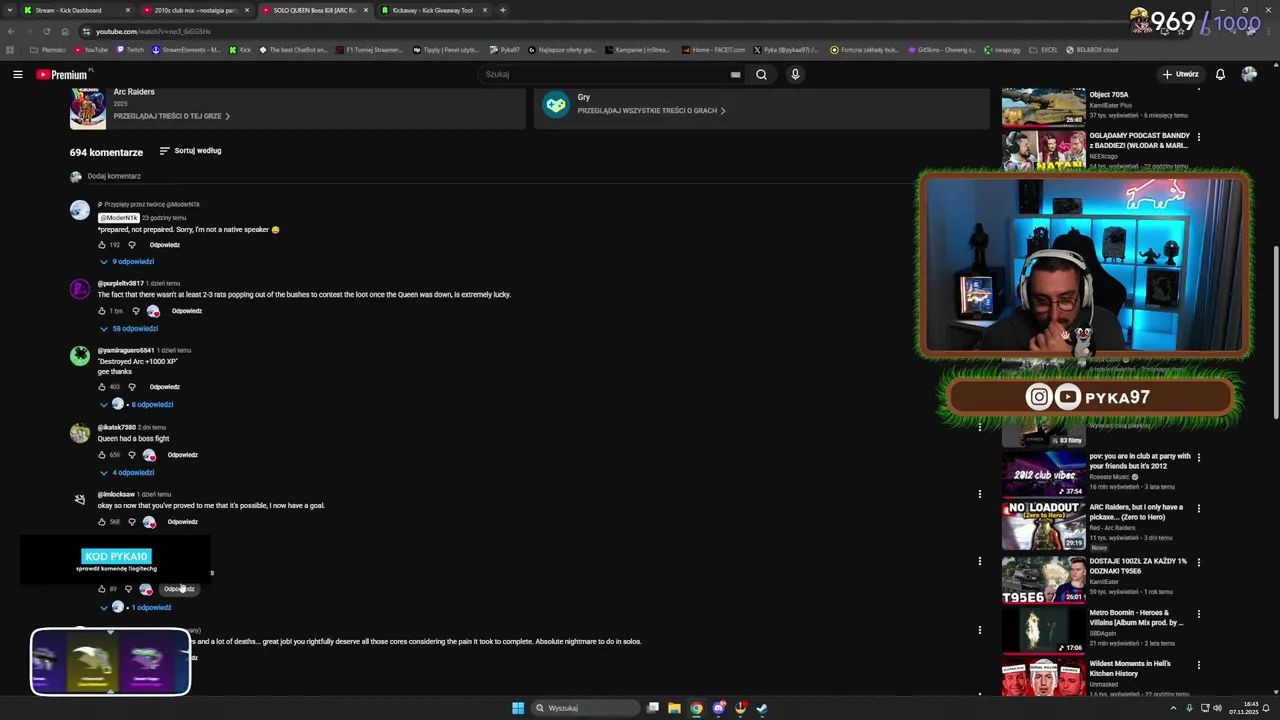Switch to Stream - Kick Dashboard tab
Viewport: 1280px width, 720px height.
76,10
